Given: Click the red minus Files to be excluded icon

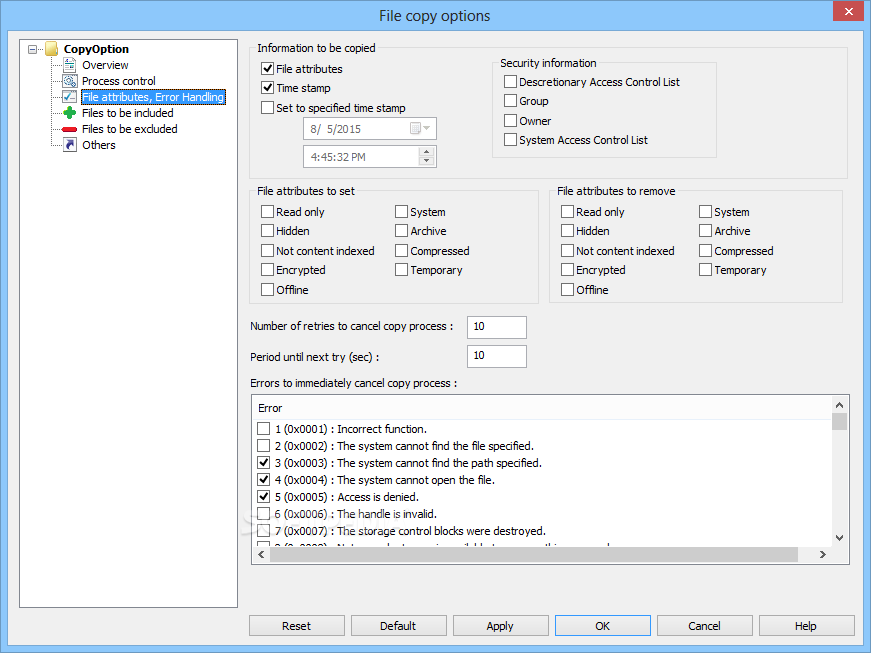Looking at the screenshot, I should coord(69,129).
